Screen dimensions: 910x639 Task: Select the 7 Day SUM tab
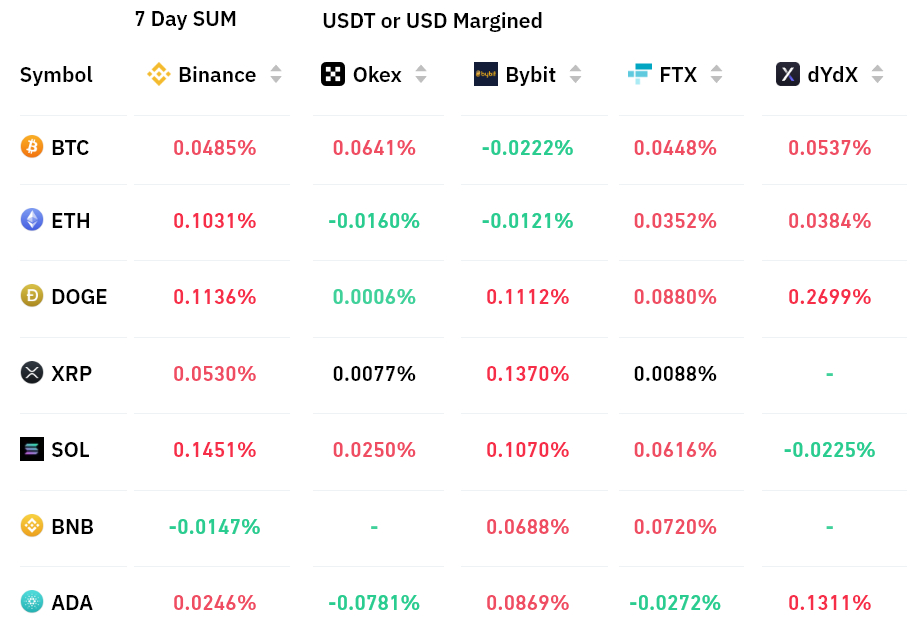[186, 19]
